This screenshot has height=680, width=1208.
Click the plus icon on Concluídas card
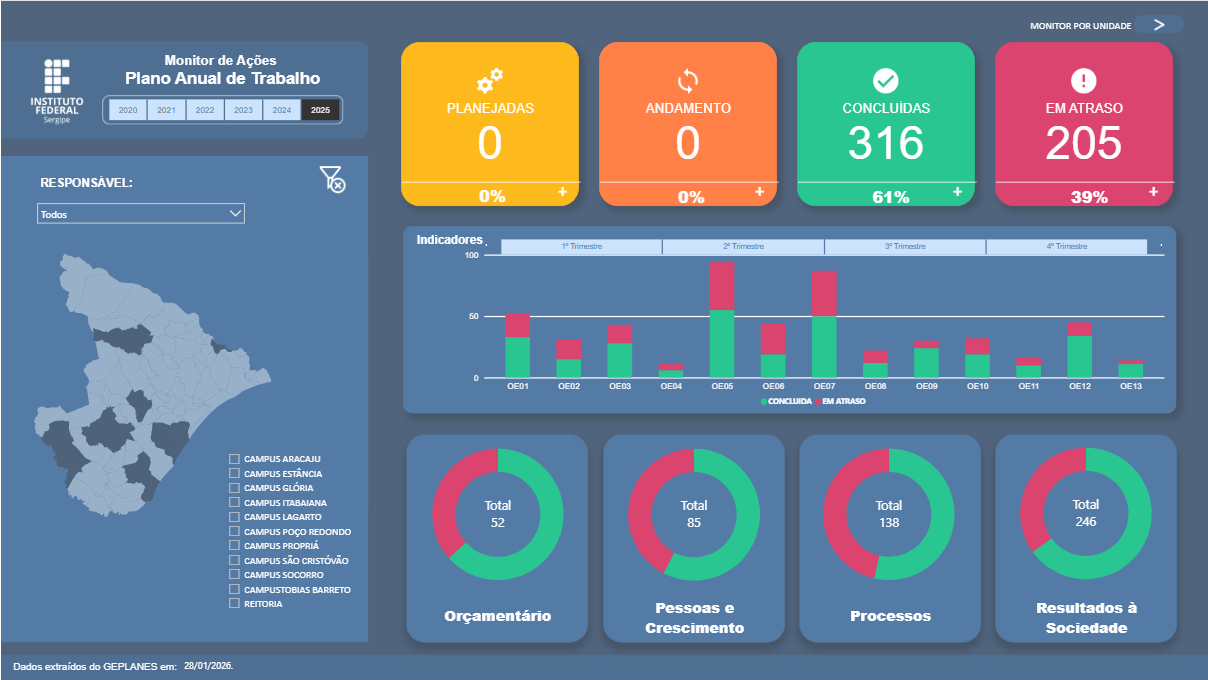(957, 191)
